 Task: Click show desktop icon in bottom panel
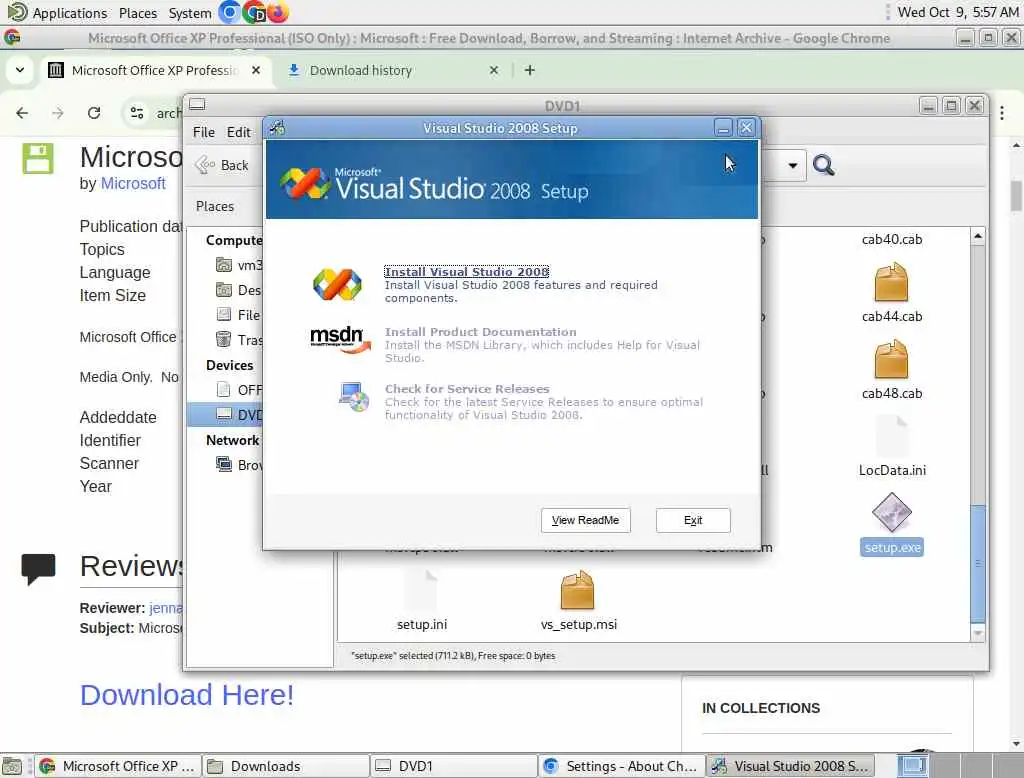click(x=12, y=766)
